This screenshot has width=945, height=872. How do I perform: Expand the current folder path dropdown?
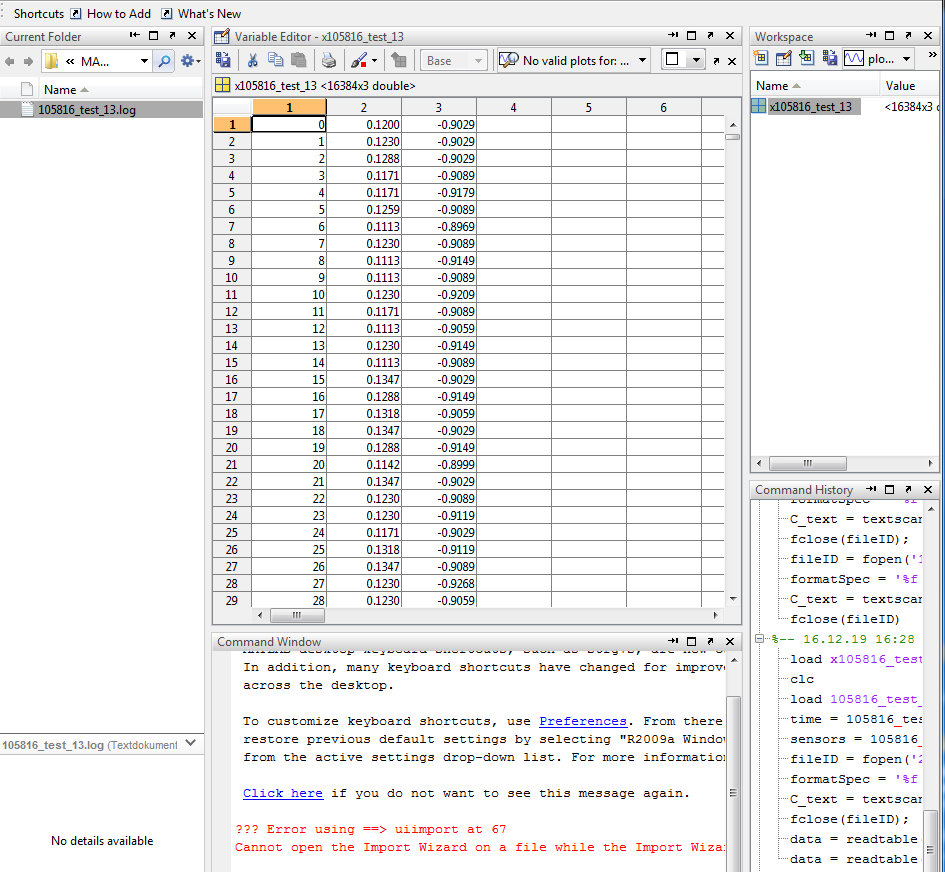point(144,62)
